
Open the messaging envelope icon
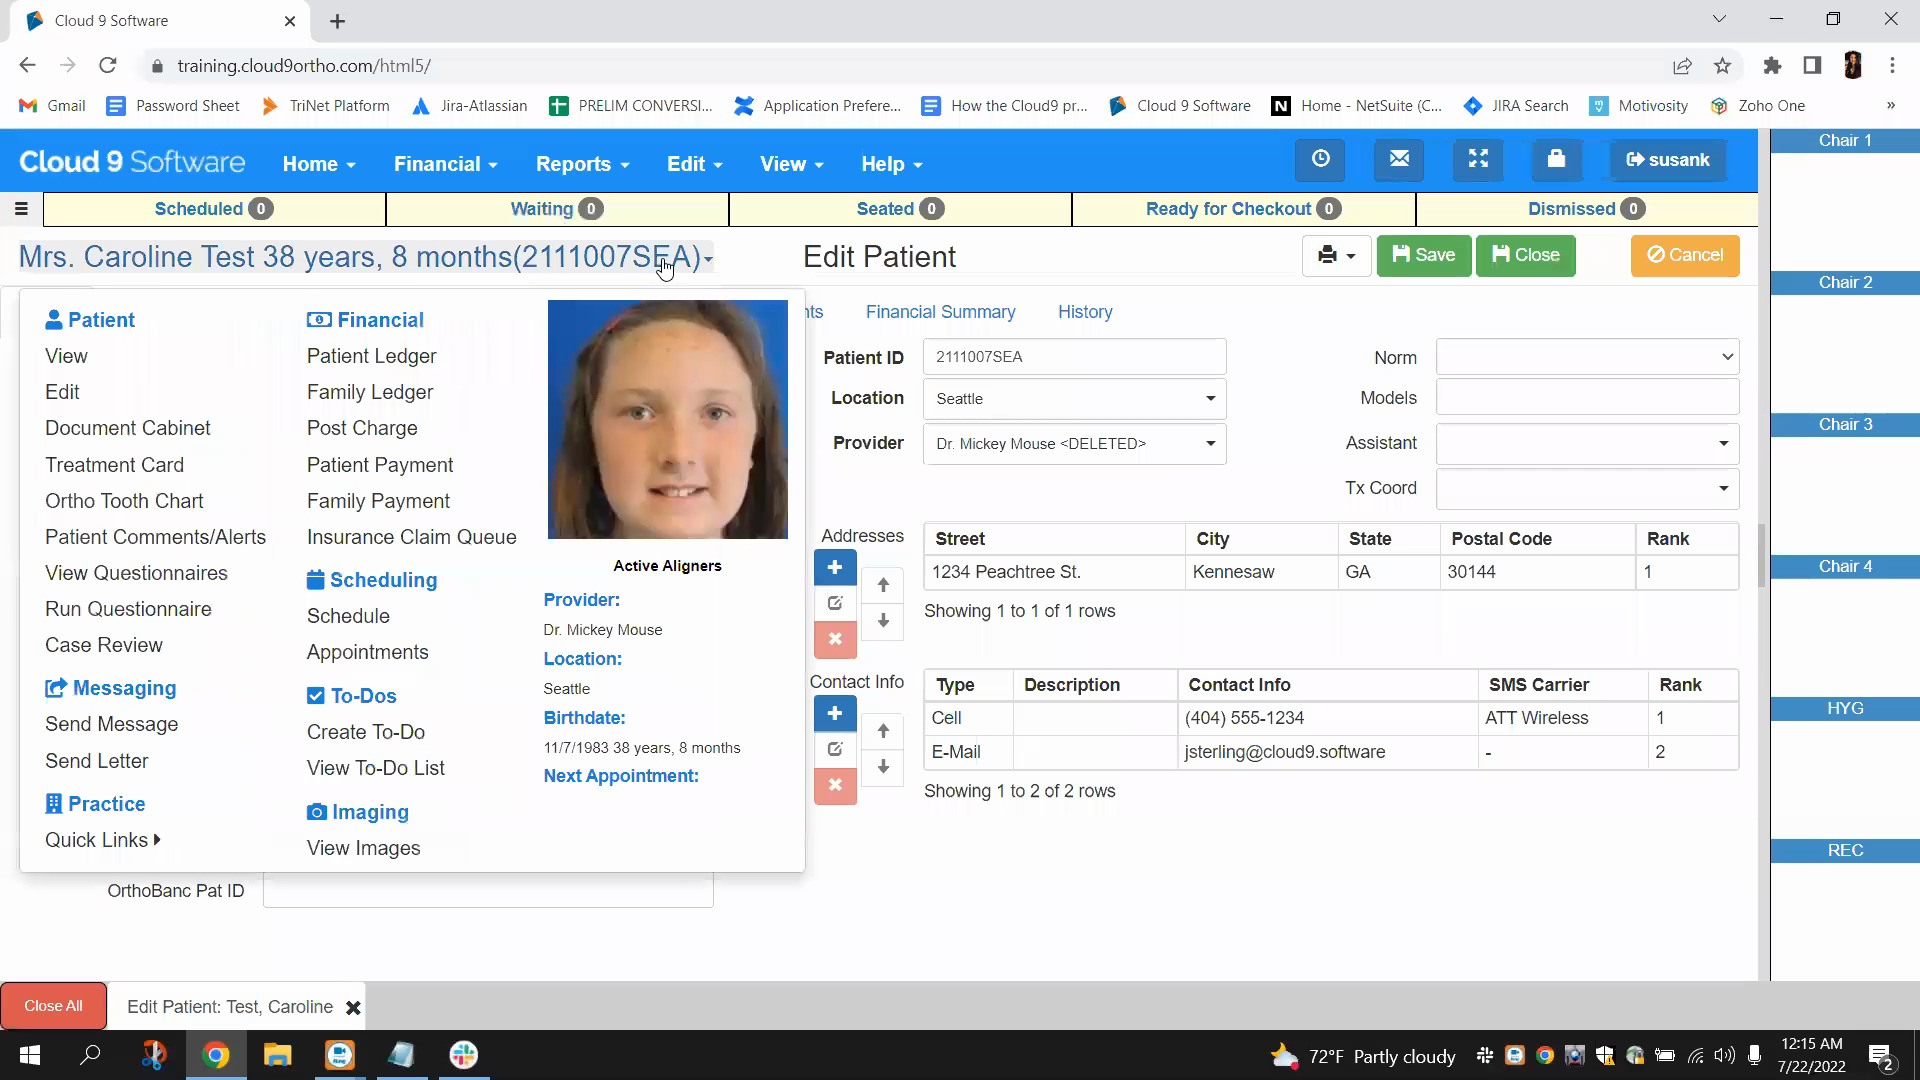(1398, 160)
